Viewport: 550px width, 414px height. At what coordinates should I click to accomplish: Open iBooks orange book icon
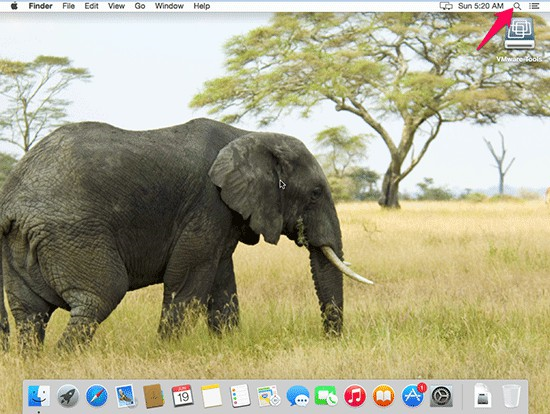tap(383, 396)
